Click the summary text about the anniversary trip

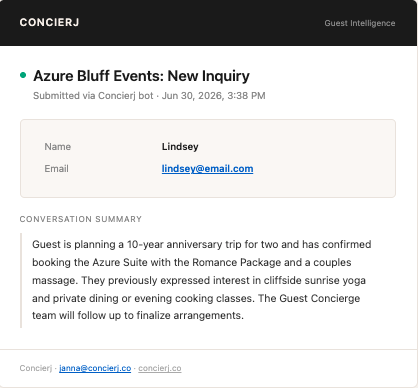tap(201, 280)
